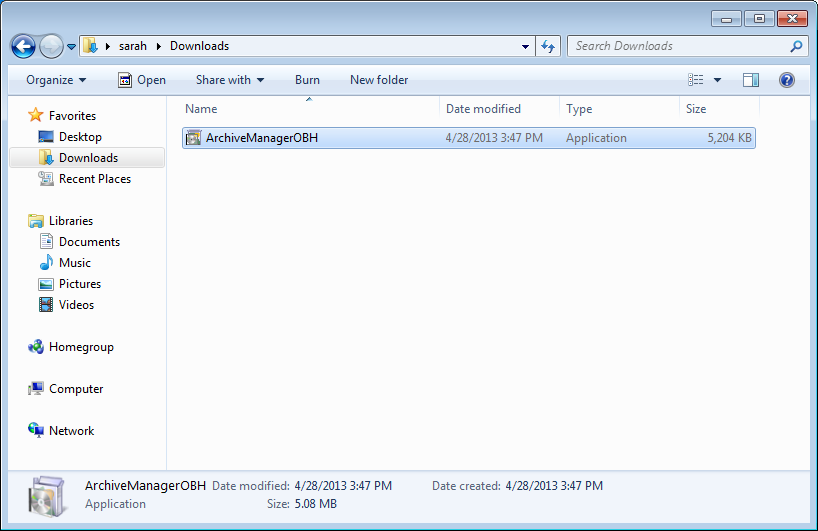The image size is (818, 531).
Task: Minimize the Explorer window
Action: pos(726,19)
